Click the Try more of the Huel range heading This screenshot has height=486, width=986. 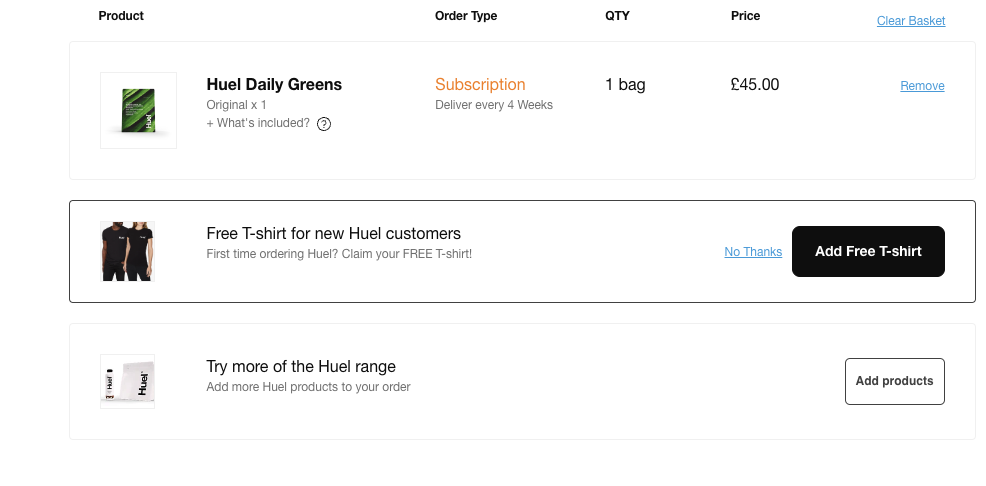click(301, 366)
